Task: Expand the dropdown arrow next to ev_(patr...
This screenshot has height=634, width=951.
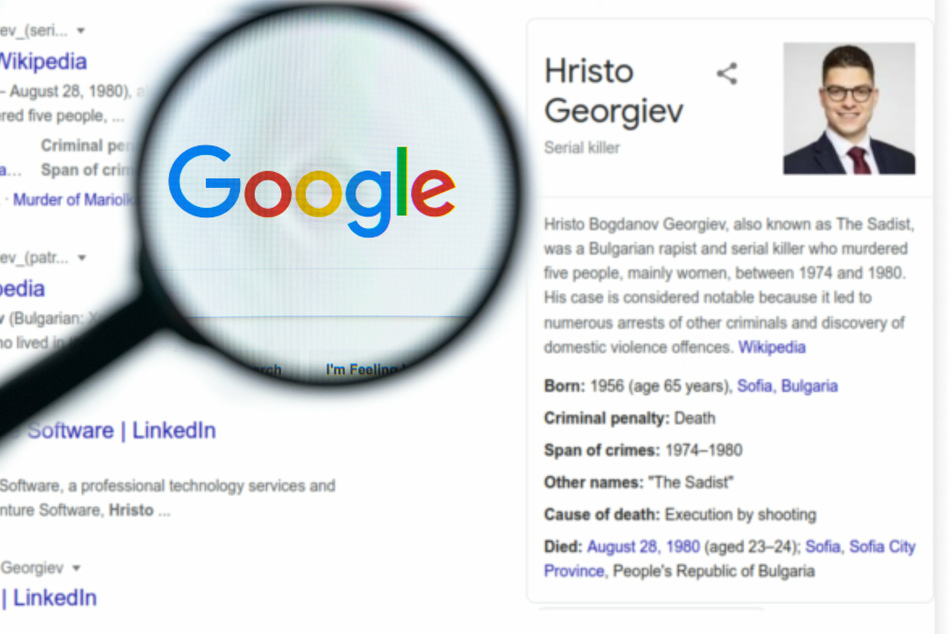Action: [x=82, y=258]
